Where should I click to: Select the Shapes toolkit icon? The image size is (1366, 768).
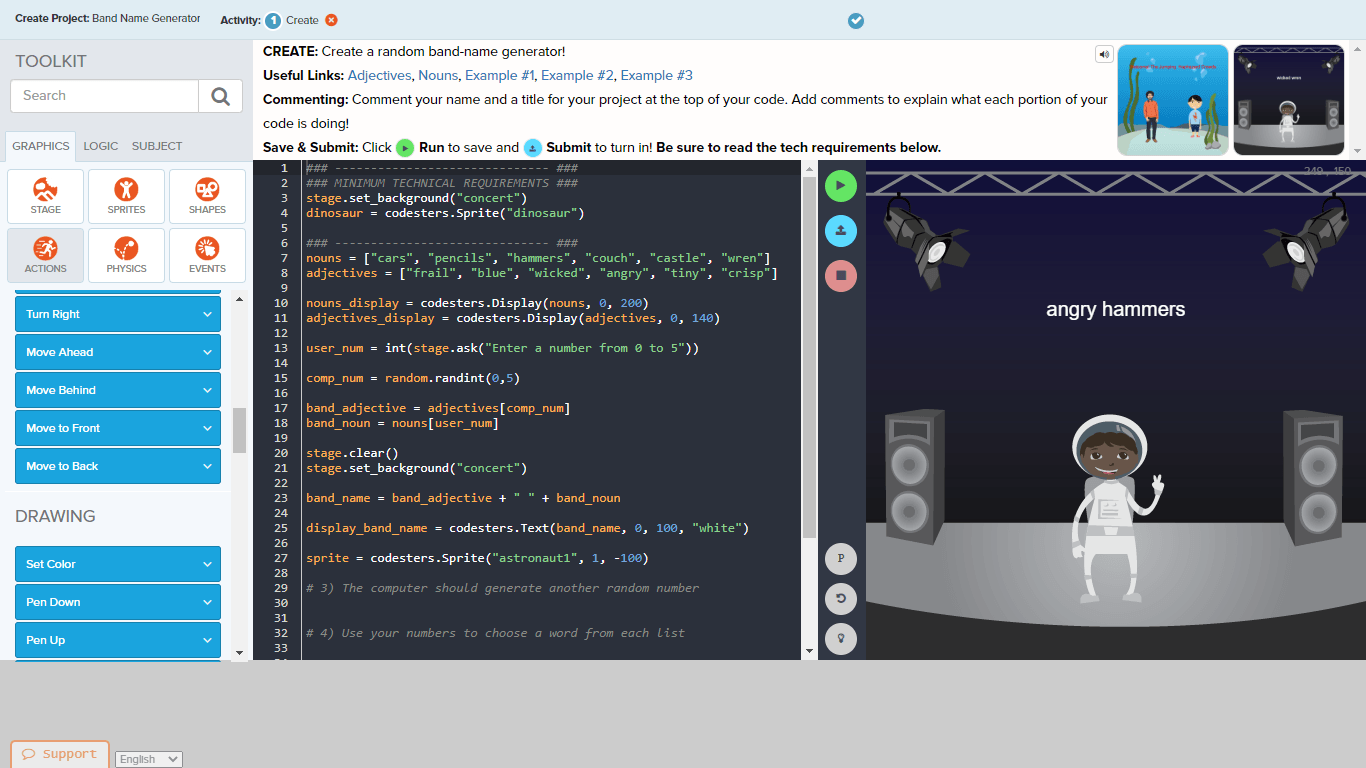pos(207,196)
